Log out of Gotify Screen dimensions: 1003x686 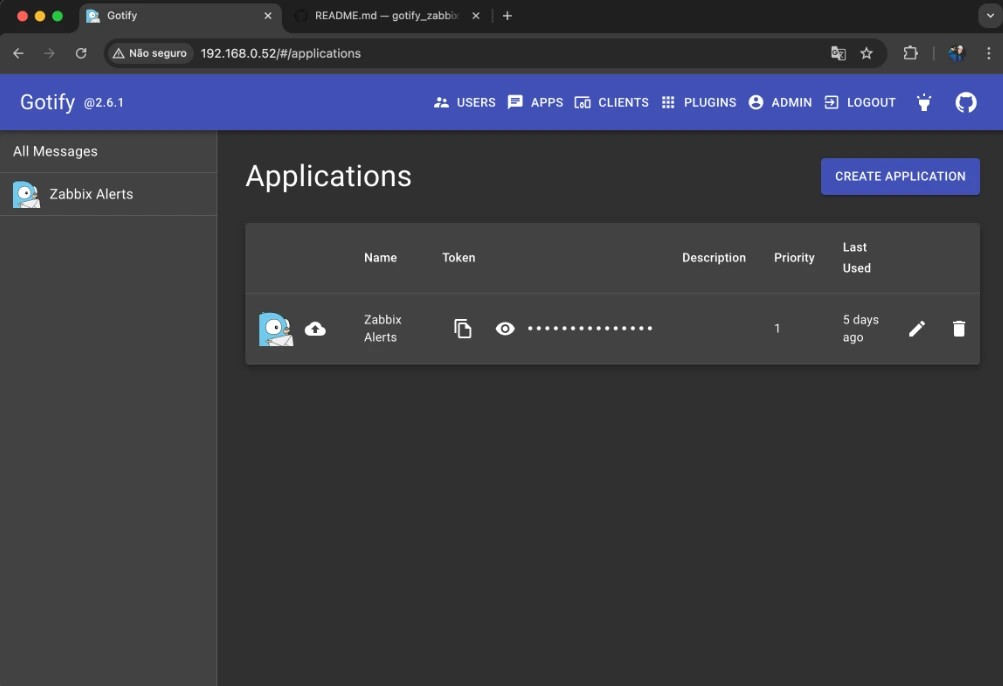click(x=860, y=102)
